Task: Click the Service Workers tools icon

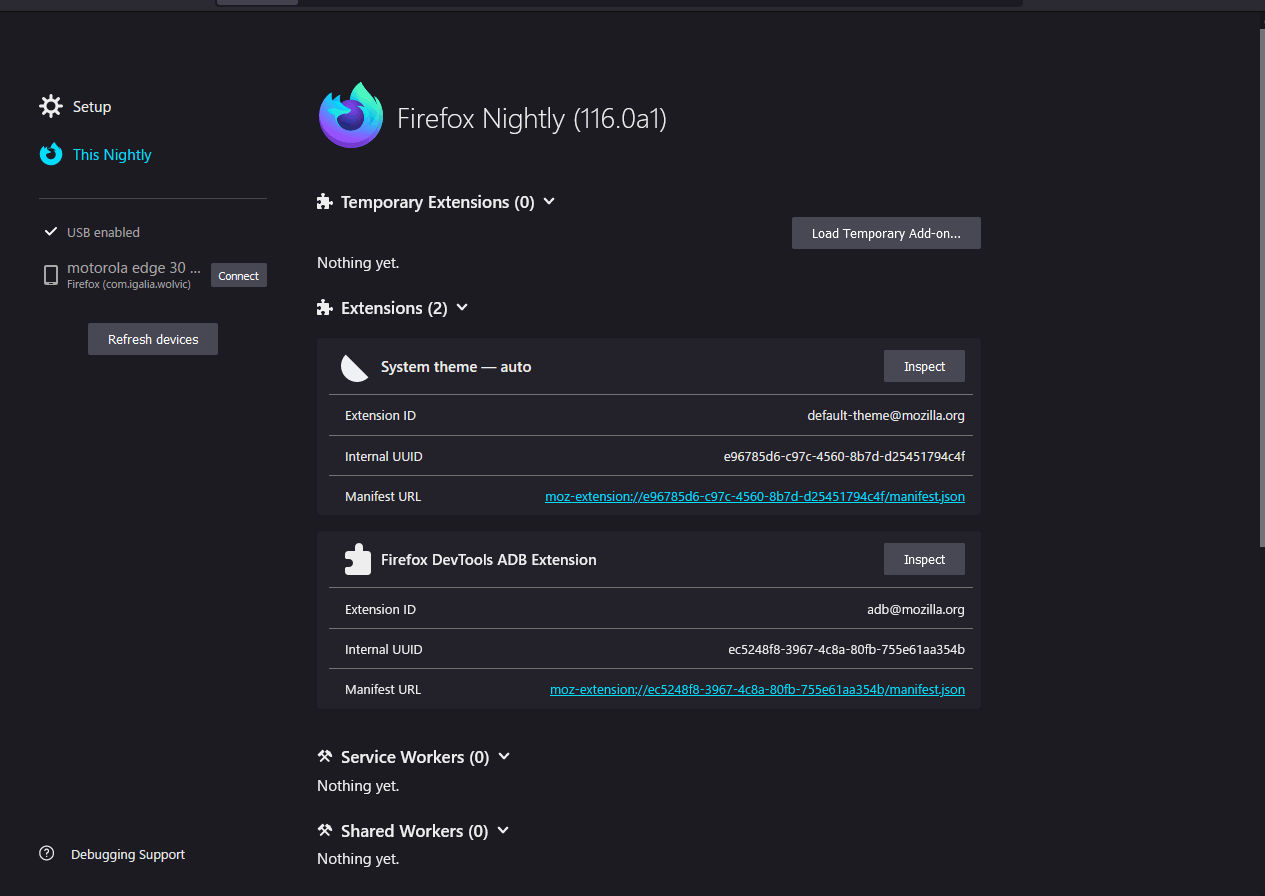Action: [324, 757]
